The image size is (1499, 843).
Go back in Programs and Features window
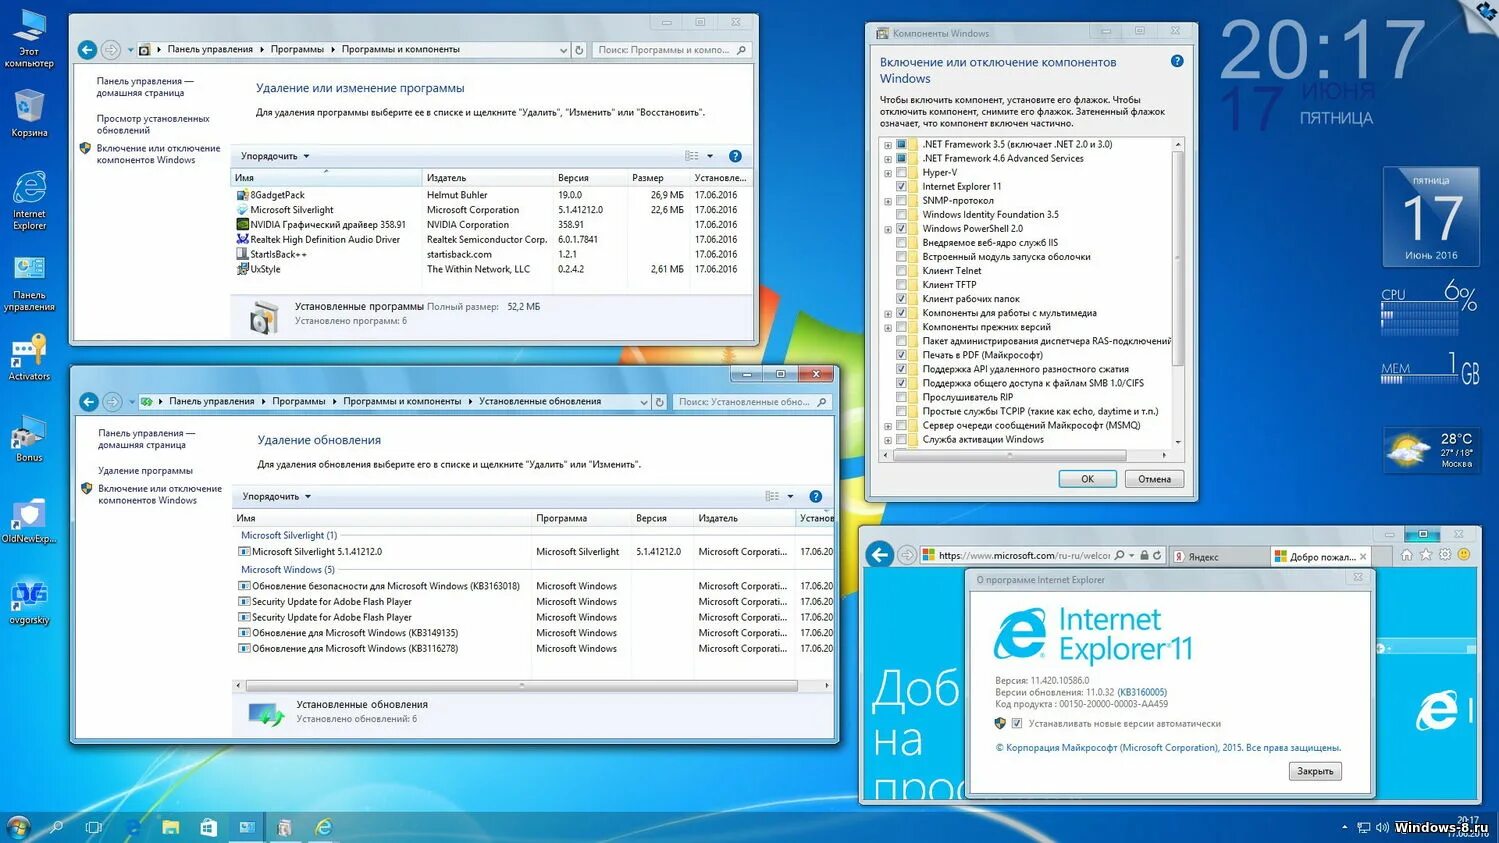click(87, 49)
